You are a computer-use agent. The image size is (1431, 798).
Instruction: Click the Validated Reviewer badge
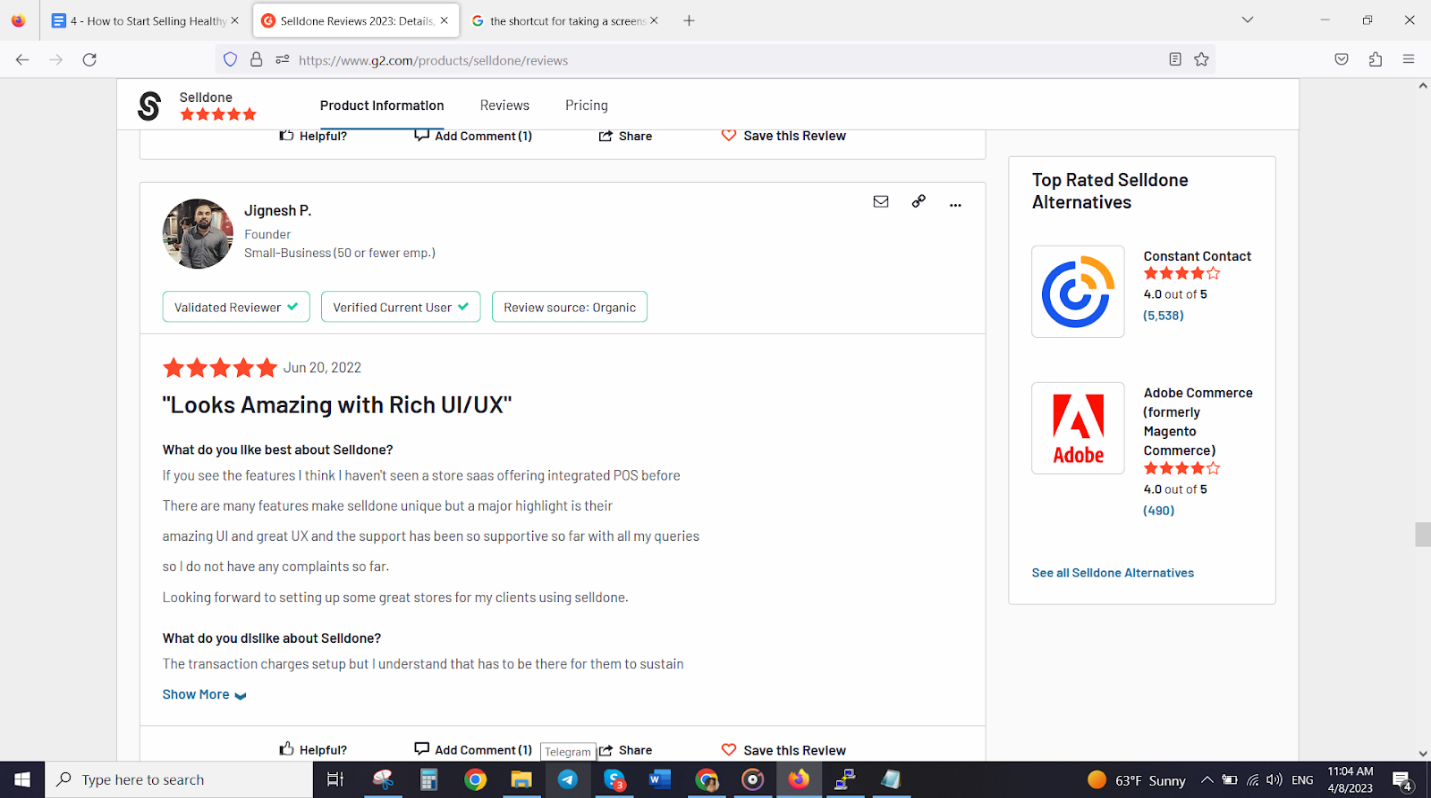point(236,307)
